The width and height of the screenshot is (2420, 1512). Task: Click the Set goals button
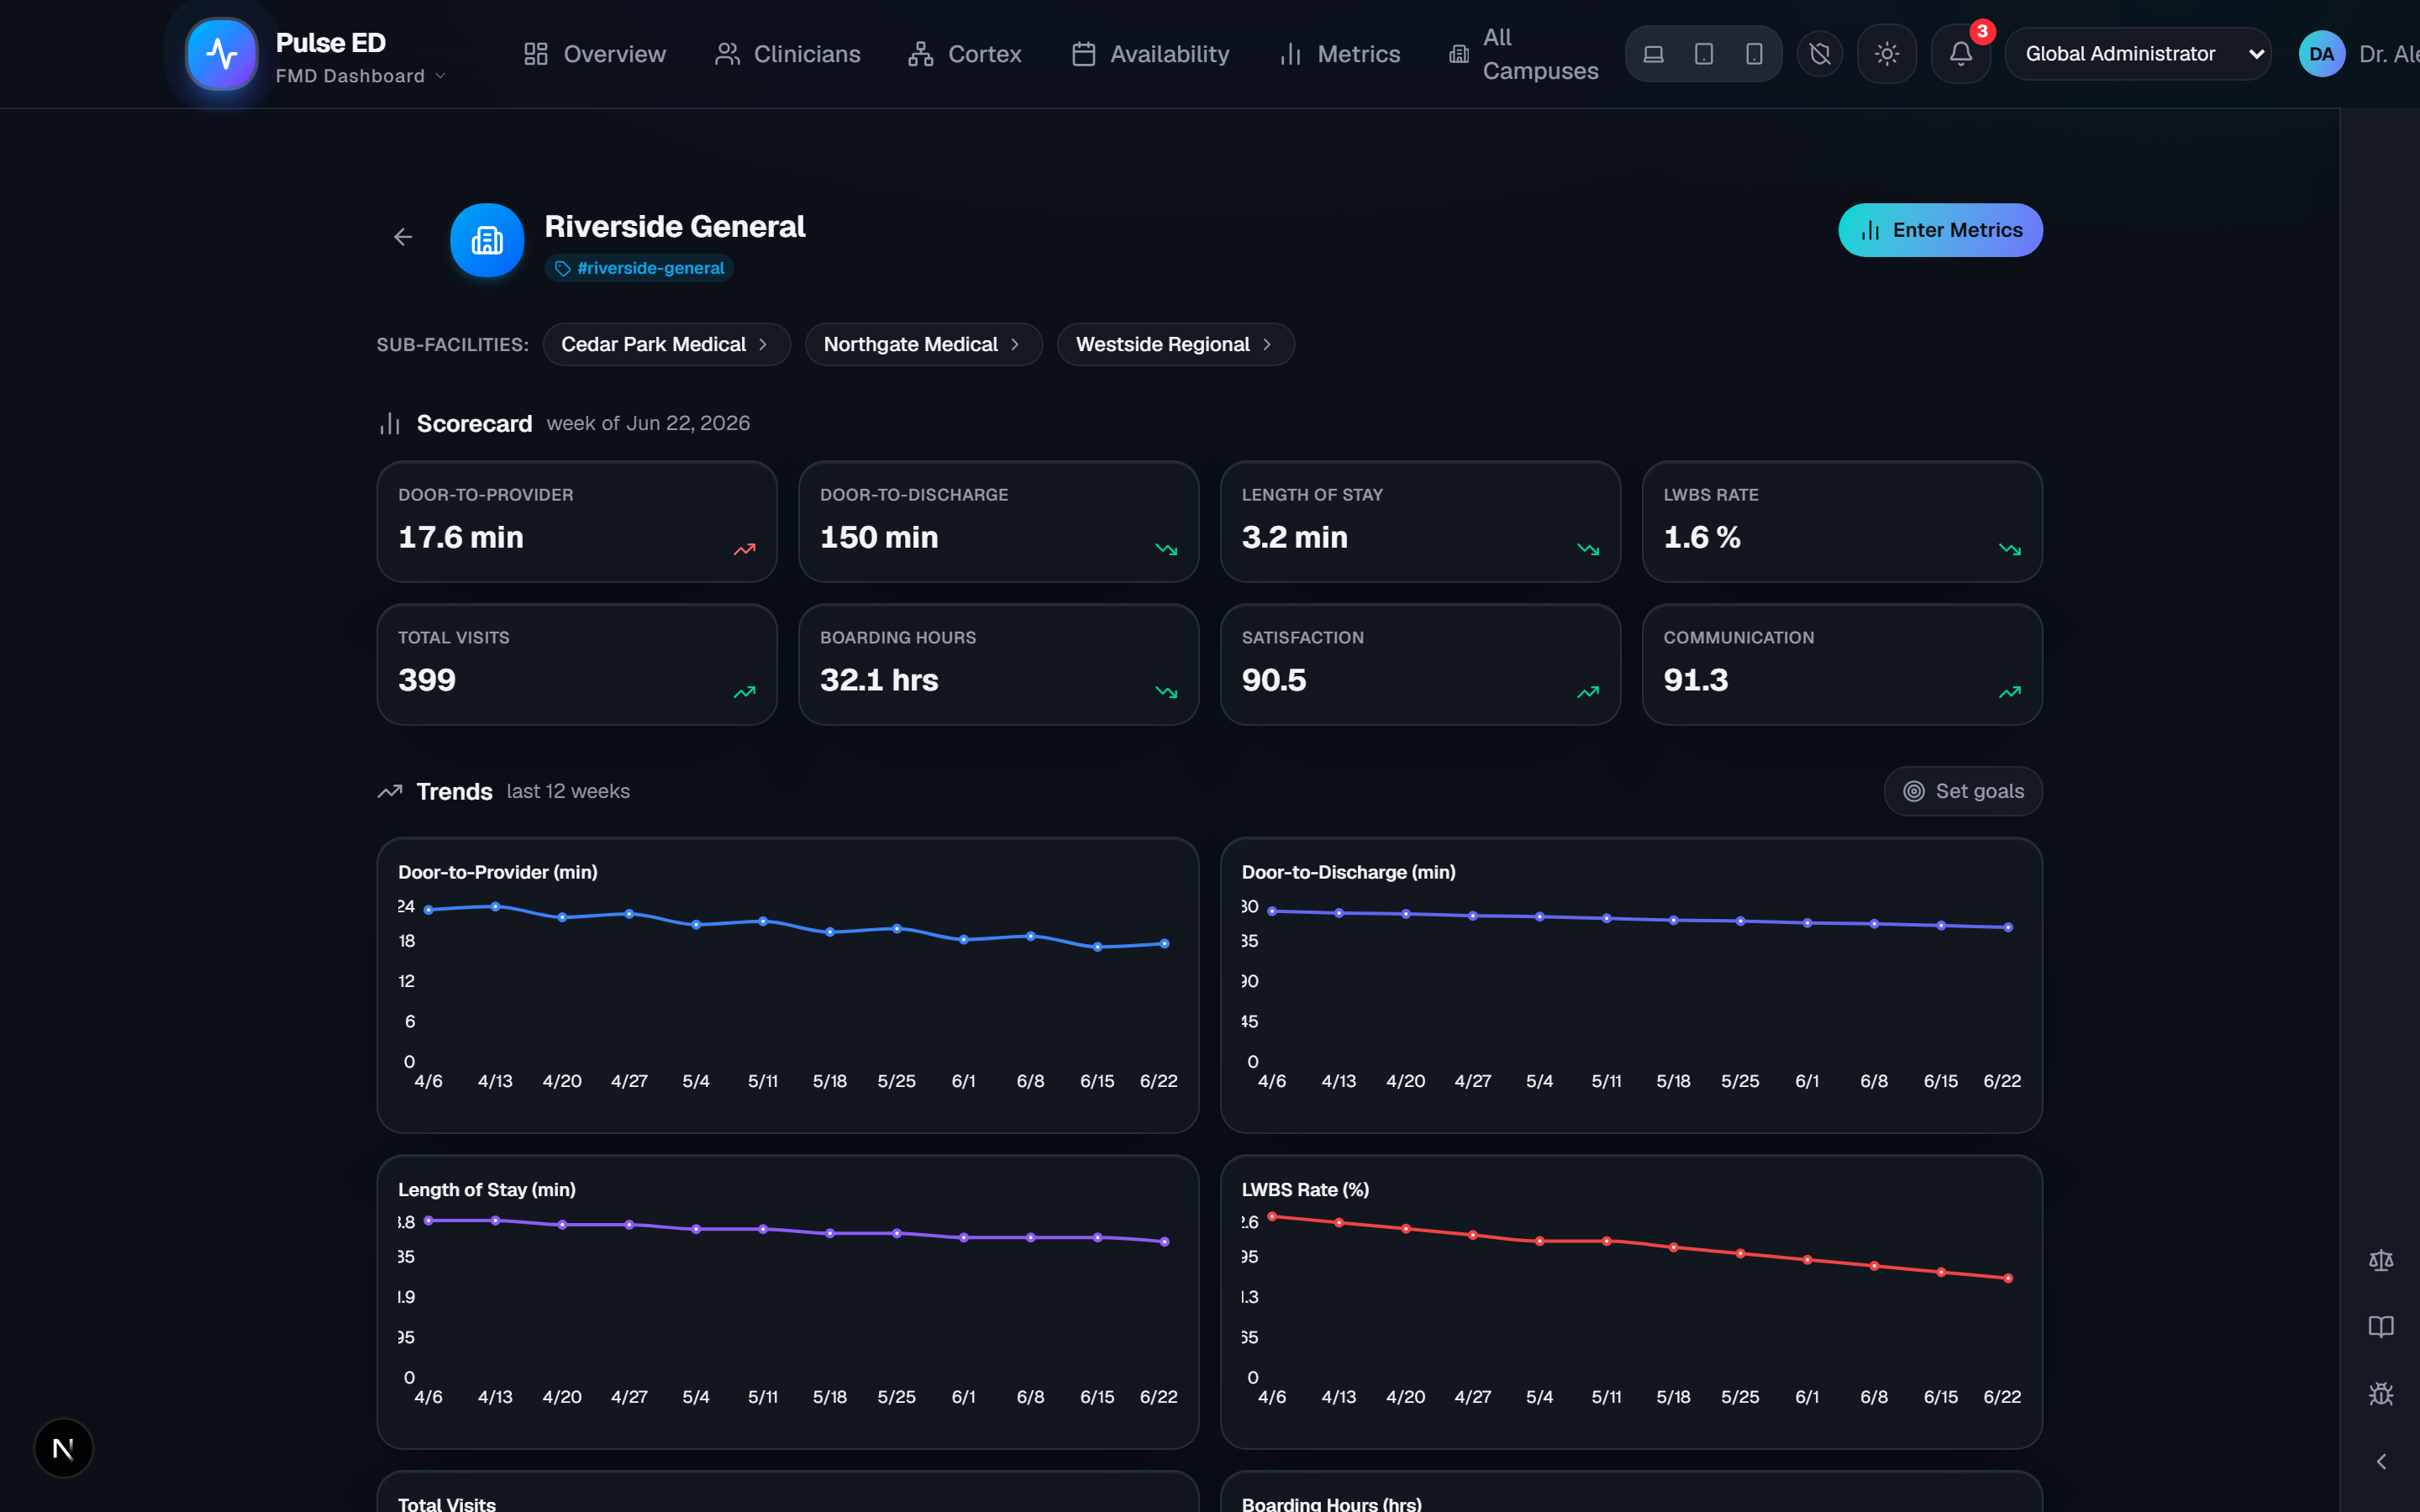(1963, 791)
